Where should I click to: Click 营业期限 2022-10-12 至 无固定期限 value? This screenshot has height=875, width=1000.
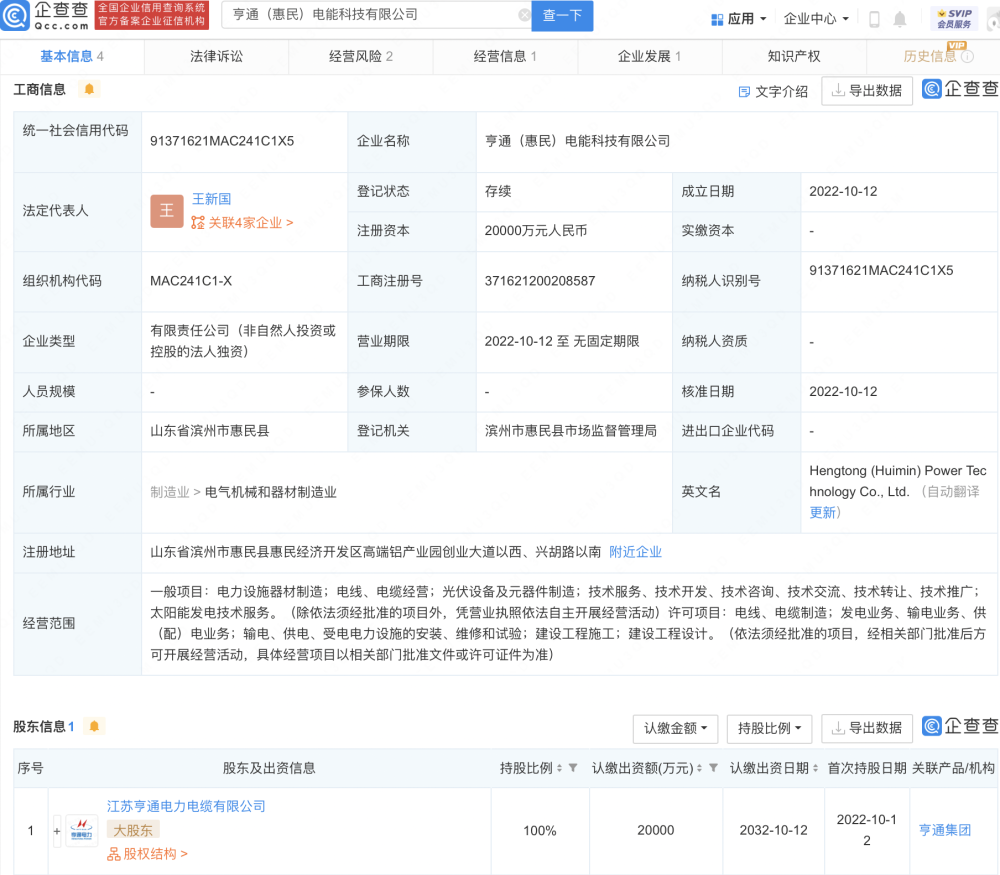pos(562,342)
